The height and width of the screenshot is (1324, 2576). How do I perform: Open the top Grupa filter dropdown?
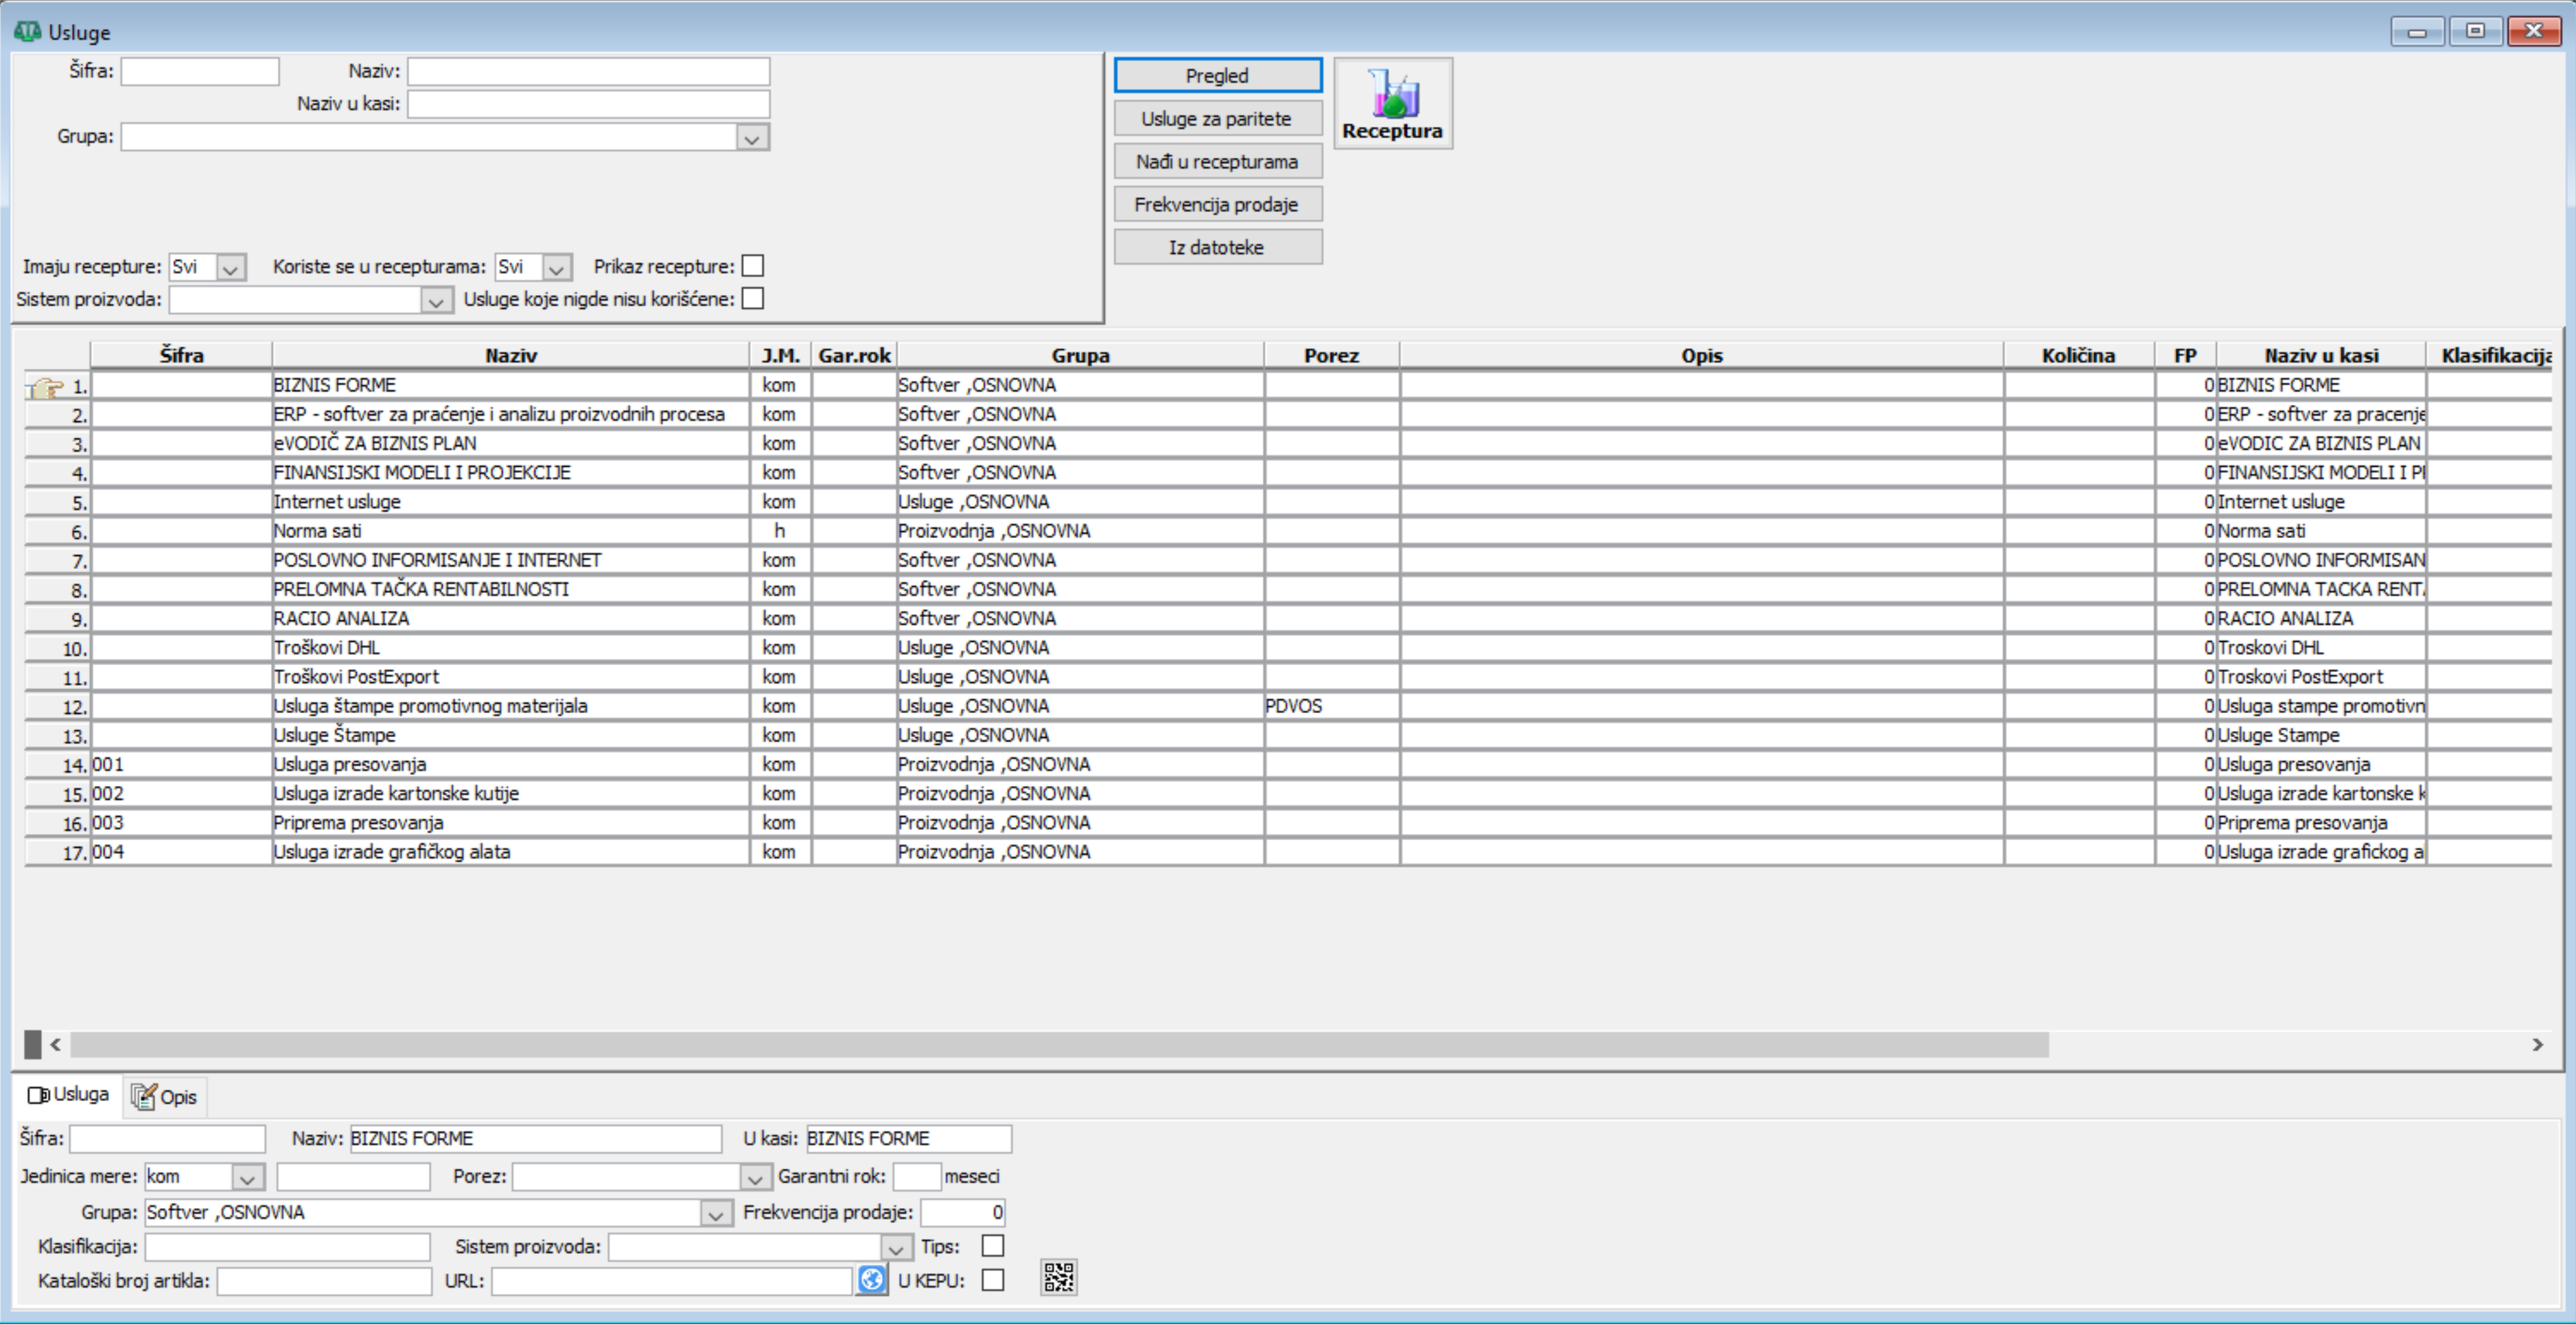tap(752, 138)
